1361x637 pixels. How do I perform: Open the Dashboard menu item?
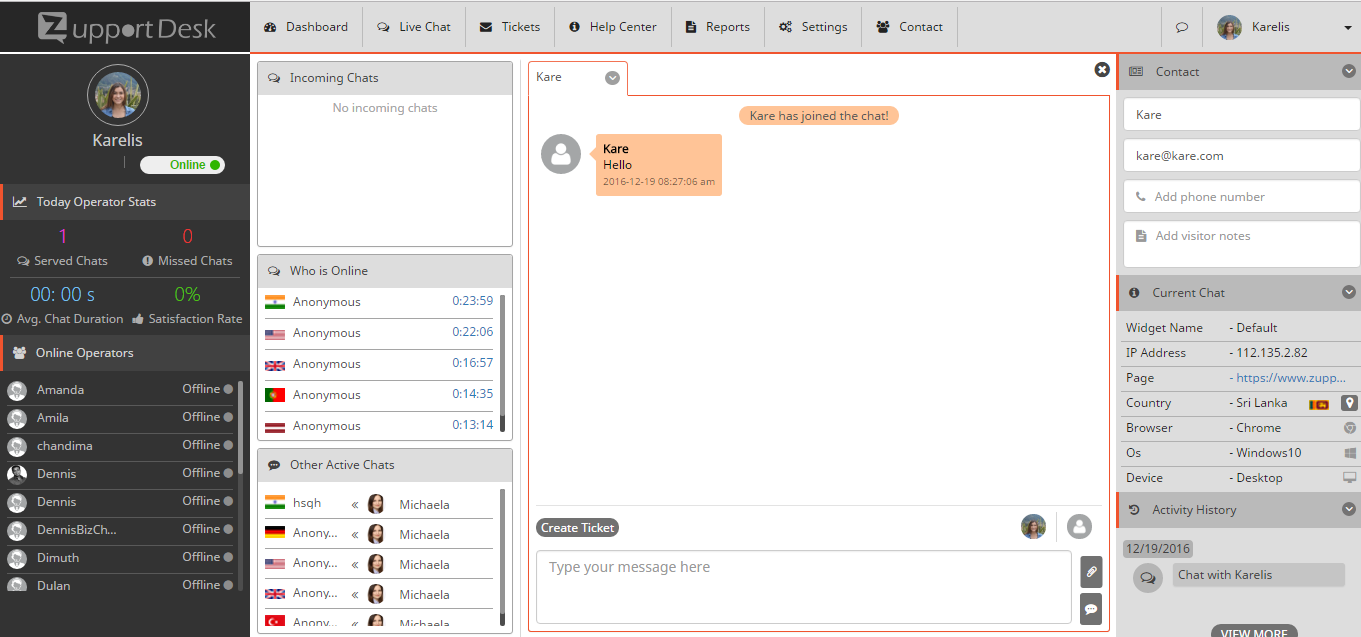coord(306,27)
